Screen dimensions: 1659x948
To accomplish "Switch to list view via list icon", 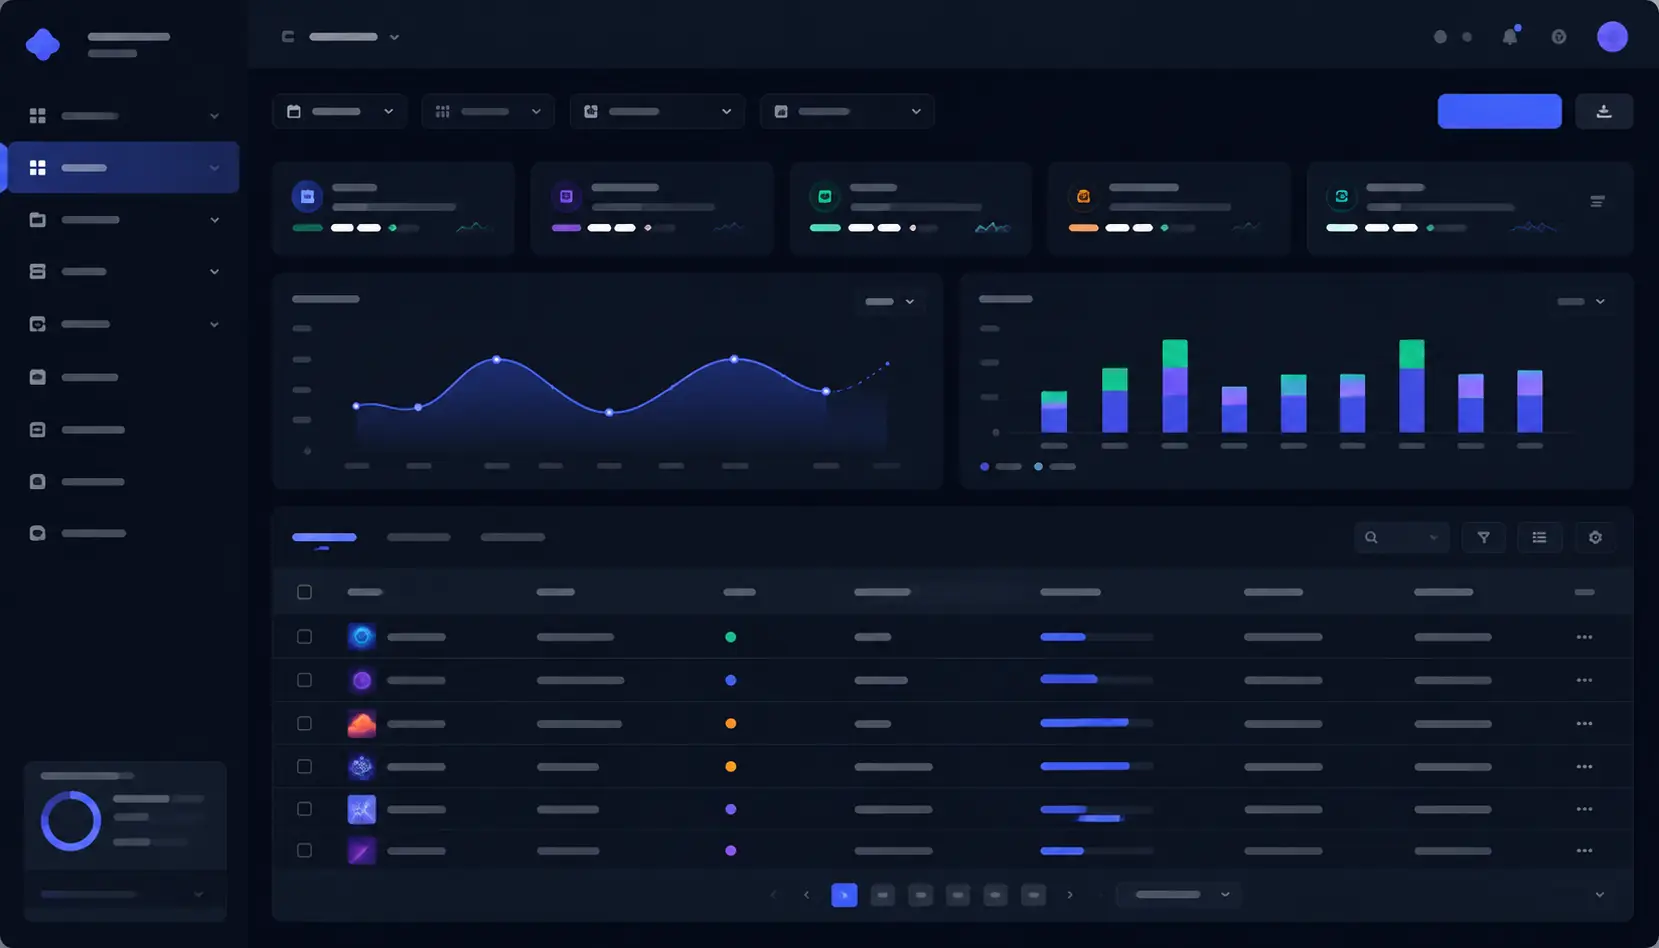I will pyautogui.click(x=1539, y=537).
